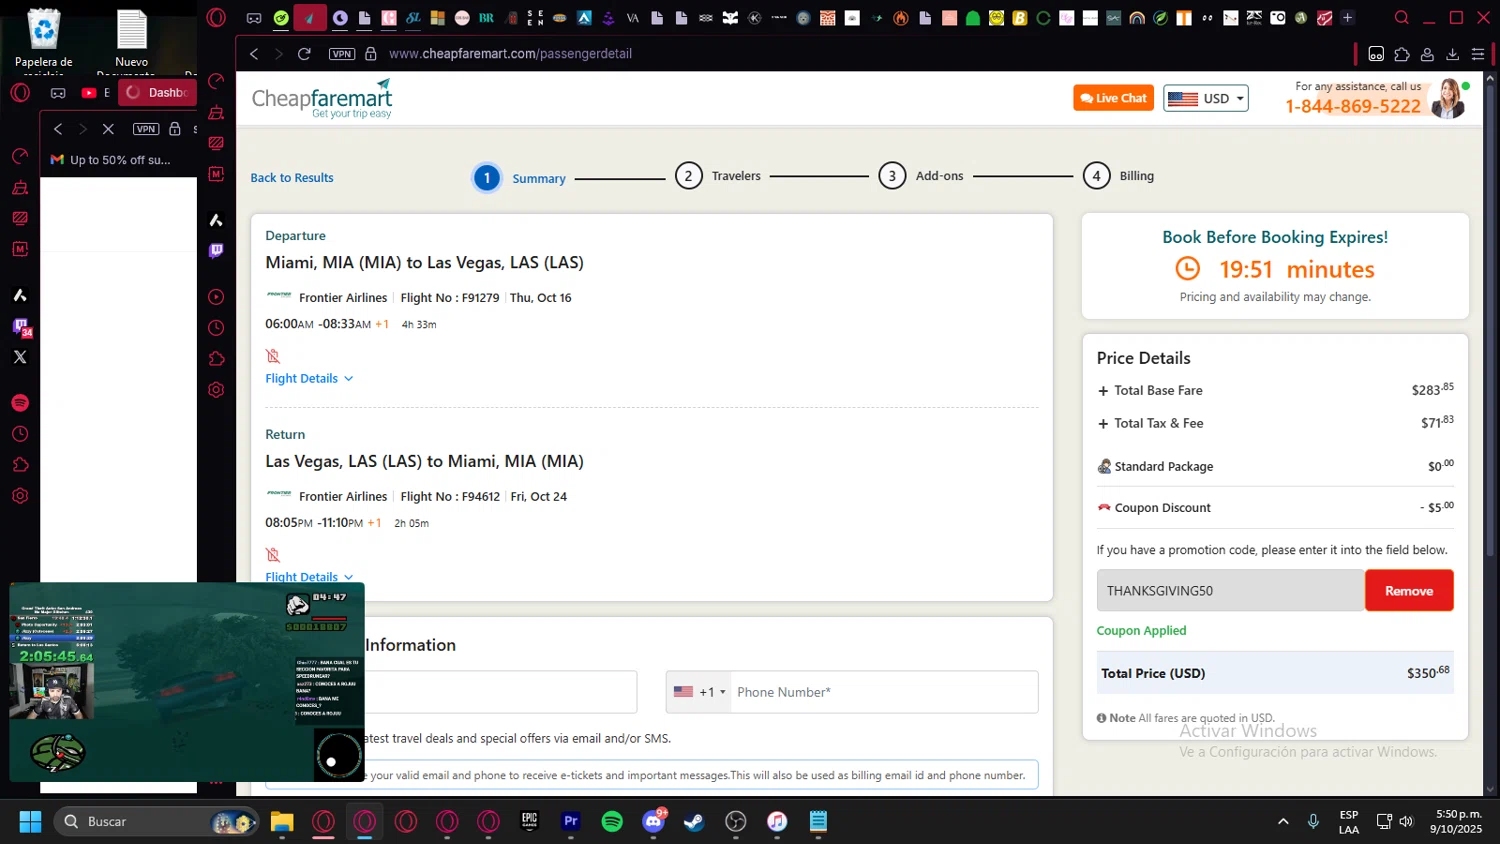Viewport: 1500px width, 844px height.
Task: Open Live Chat support
Action: point(1113,98)
